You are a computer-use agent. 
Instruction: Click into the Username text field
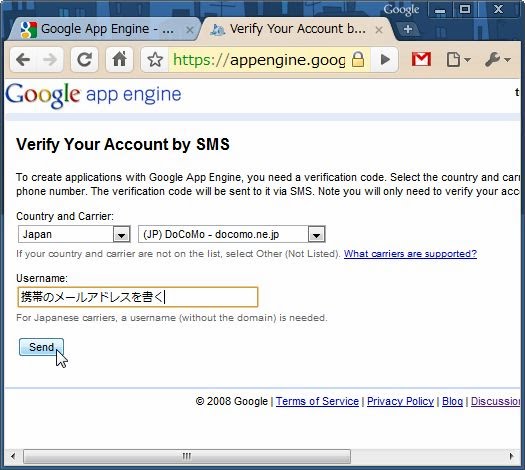click(x=138, y=297)
